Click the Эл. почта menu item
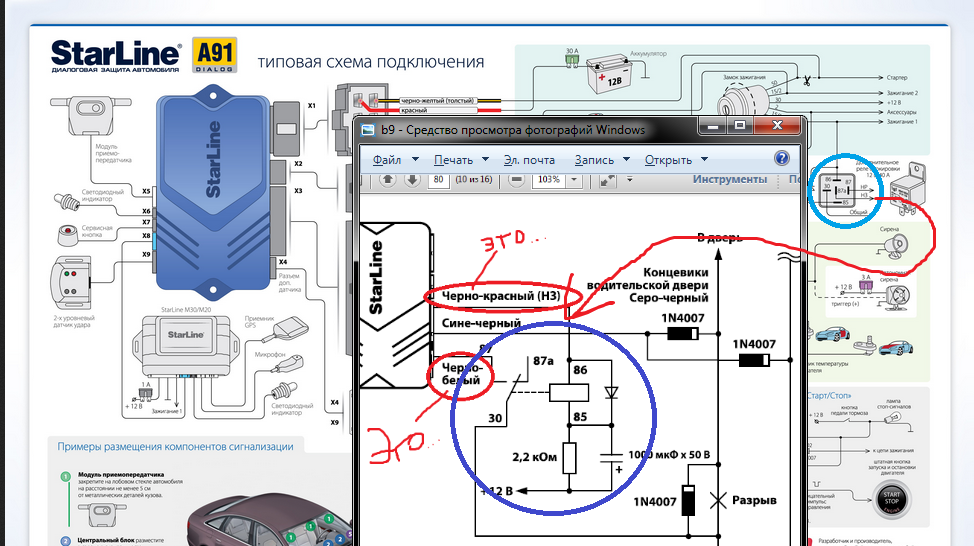This screenshot has width=974, height=546. click(529, 160)
